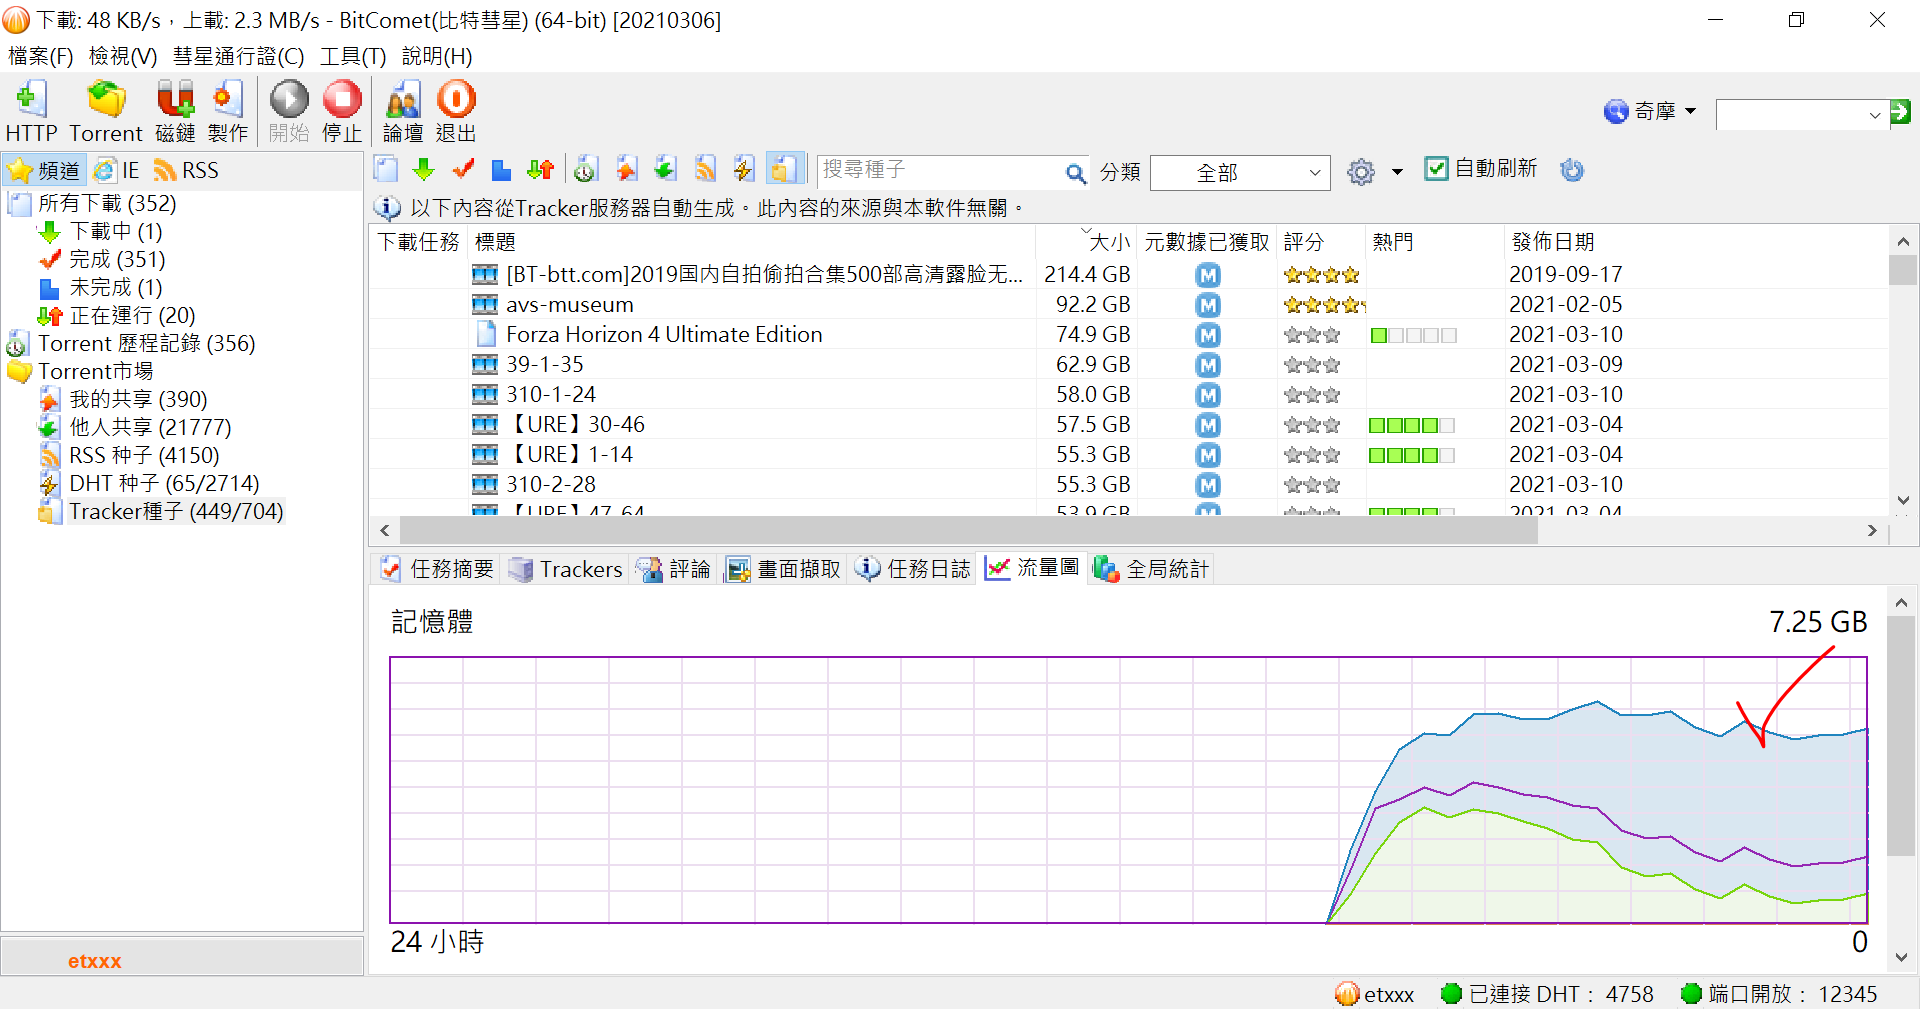Click the my shares orange arrow icon
Image resolution: width=1920 pixels, height=1009 pixels.
click(x=627, y=170)
